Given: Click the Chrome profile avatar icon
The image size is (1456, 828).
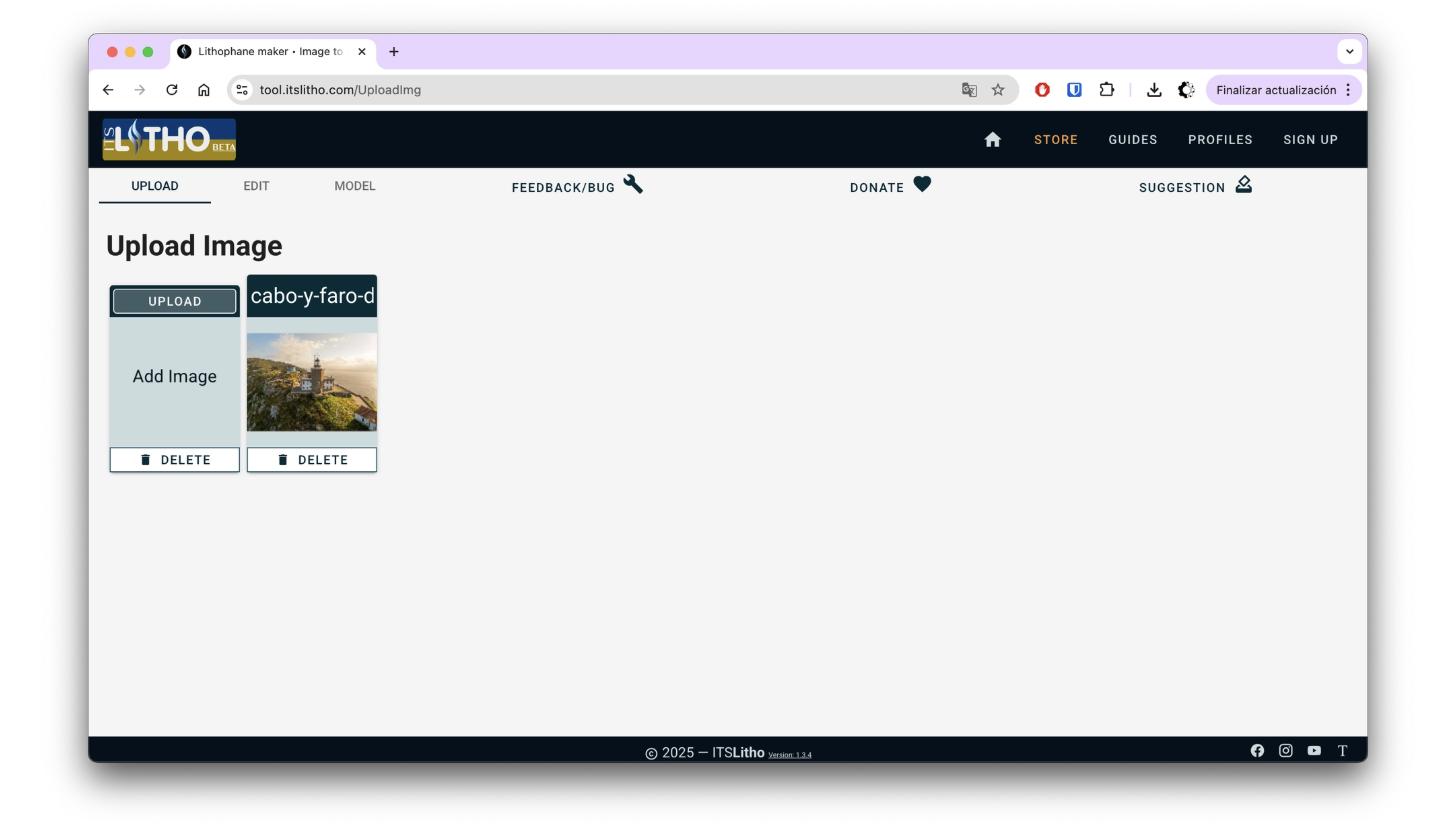Looking at the screenshot, I should tap(1186, 90).
